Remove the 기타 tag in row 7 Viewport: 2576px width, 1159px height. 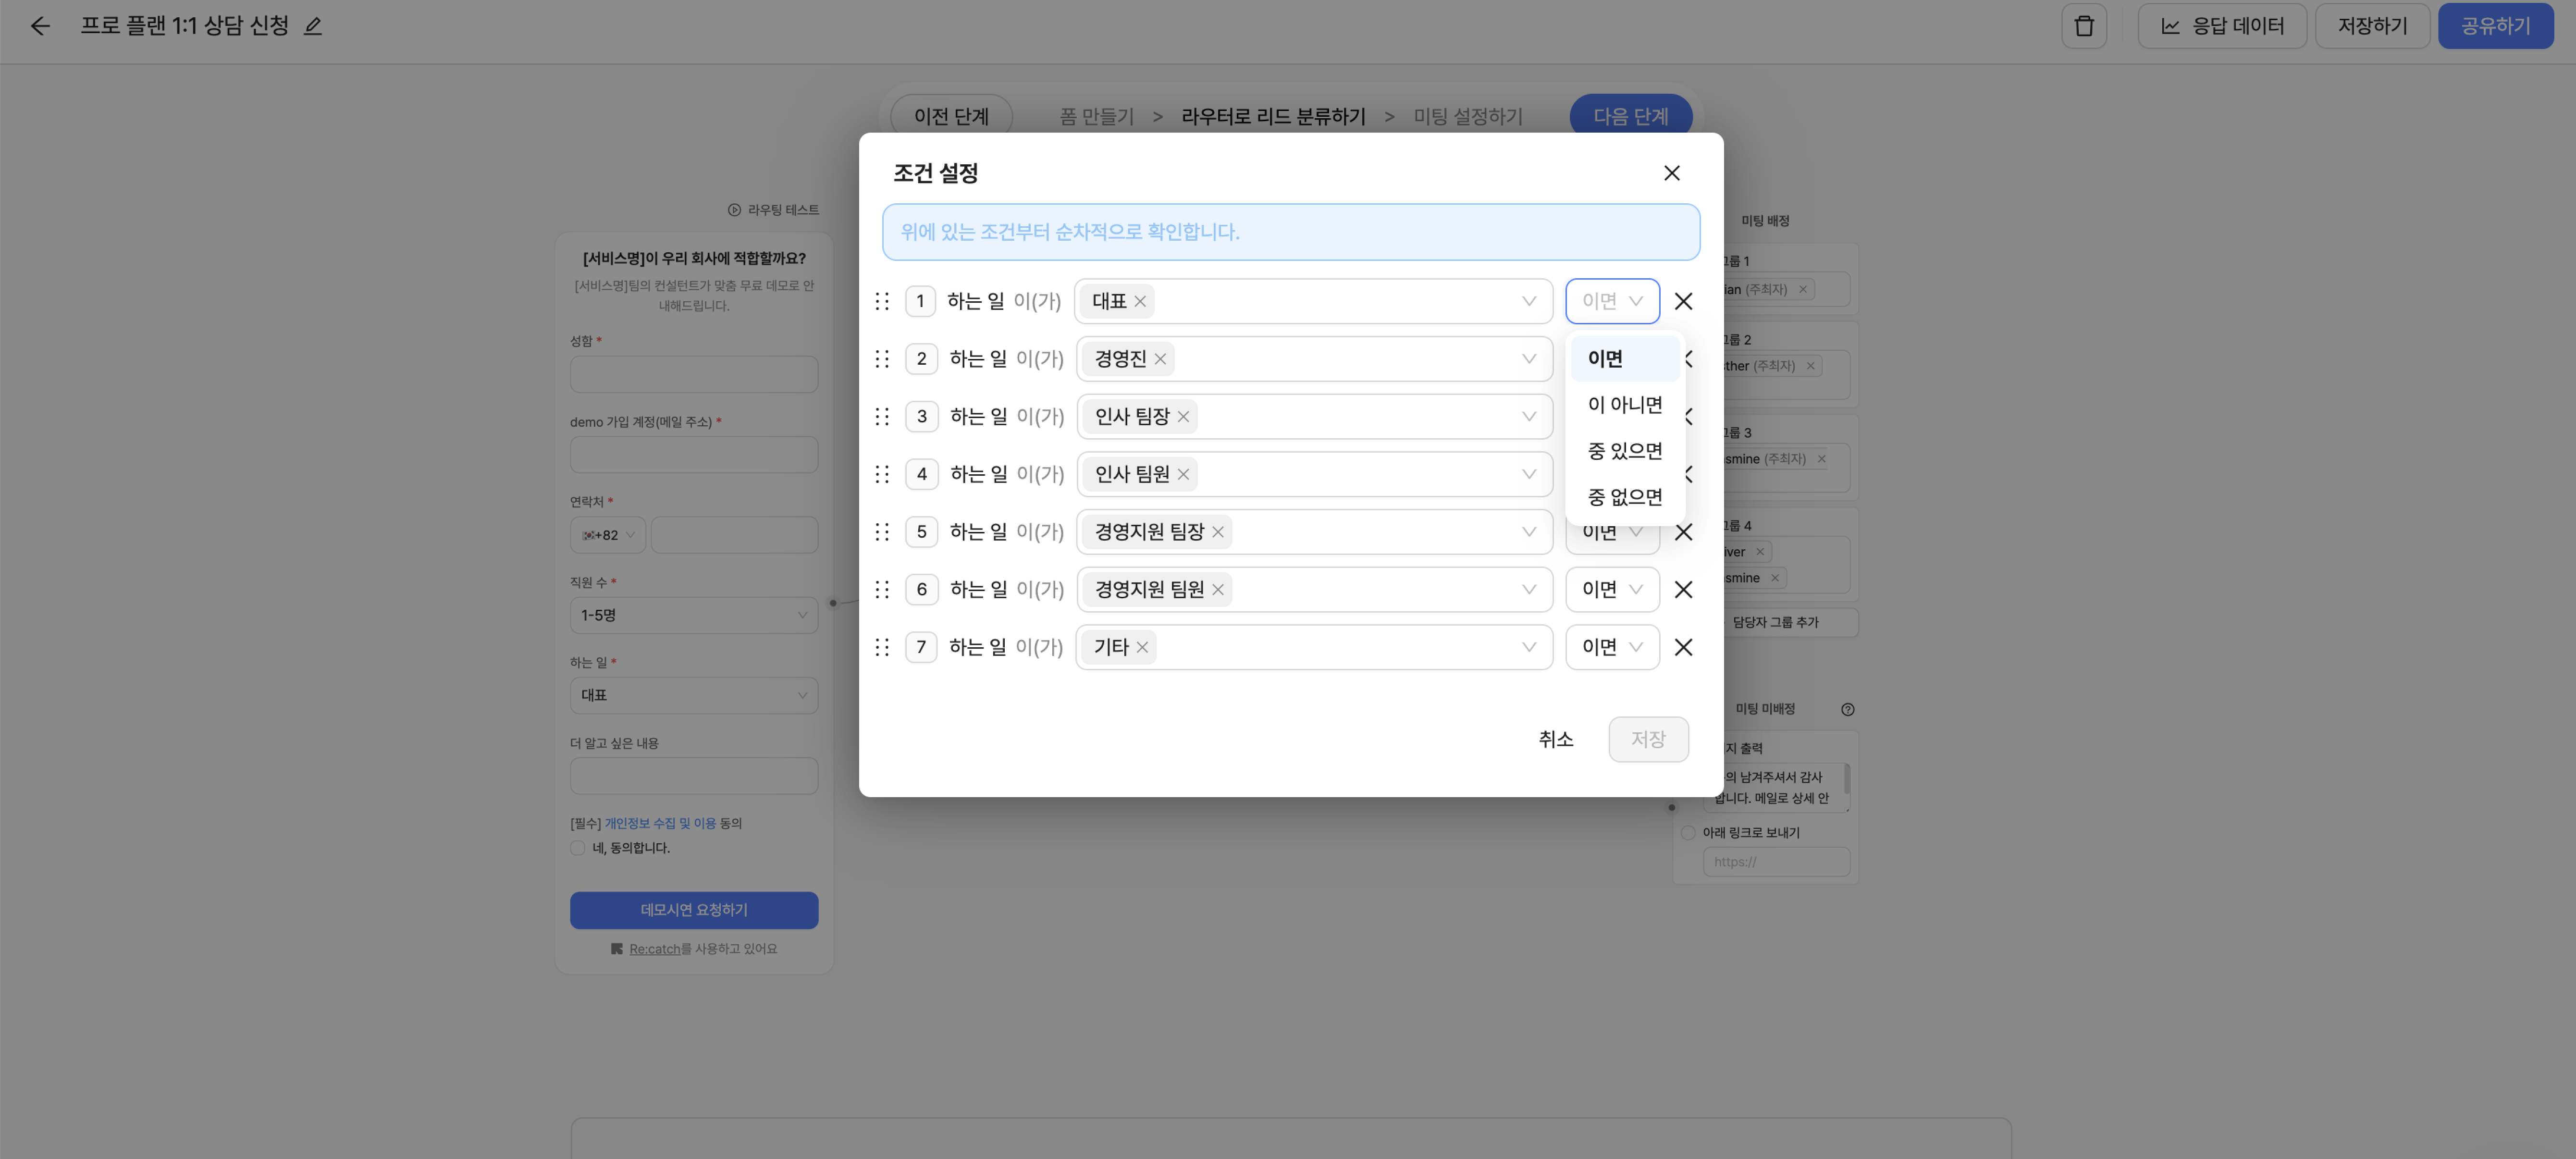(1142, 647)
